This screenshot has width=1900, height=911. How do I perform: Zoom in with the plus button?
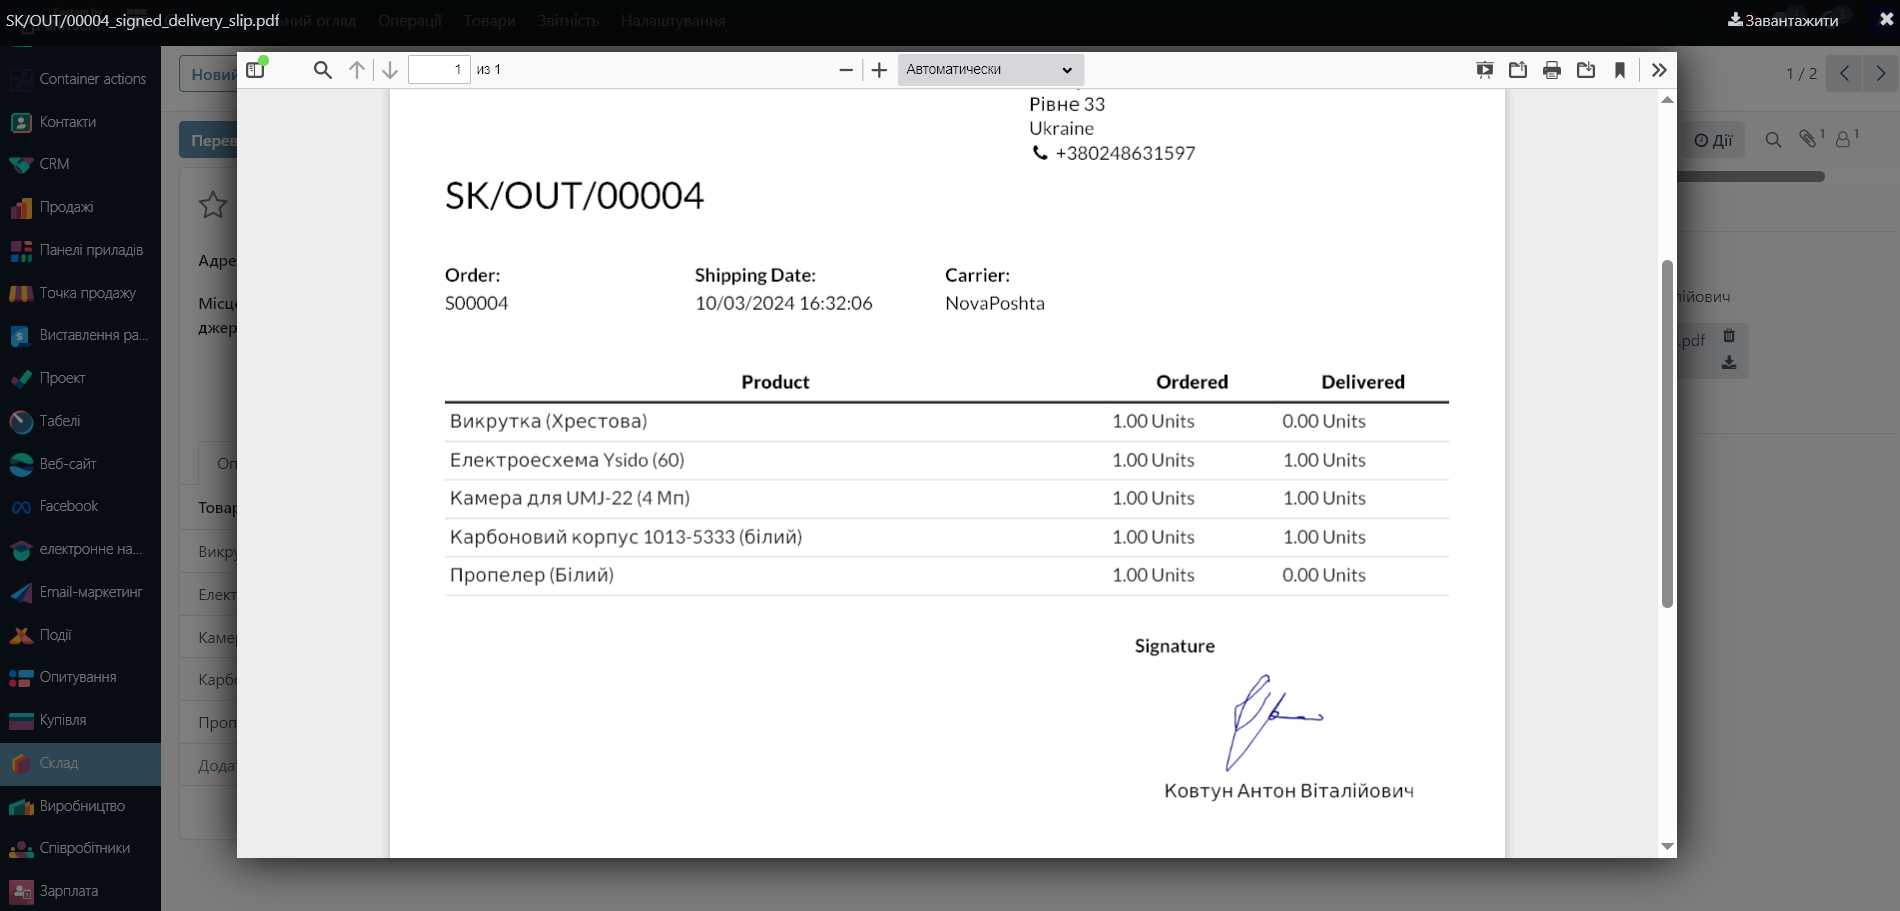tap(879, 70)
